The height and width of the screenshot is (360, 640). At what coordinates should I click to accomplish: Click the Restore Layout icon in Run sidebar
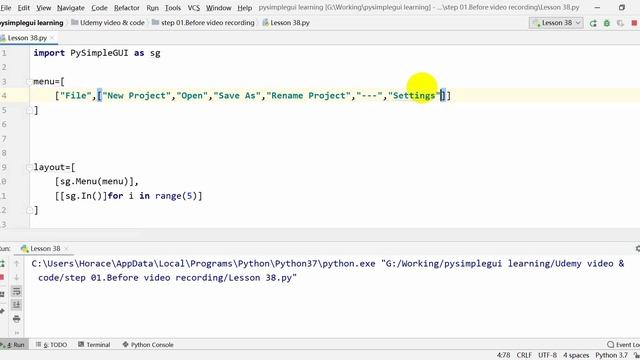[2, 294]
